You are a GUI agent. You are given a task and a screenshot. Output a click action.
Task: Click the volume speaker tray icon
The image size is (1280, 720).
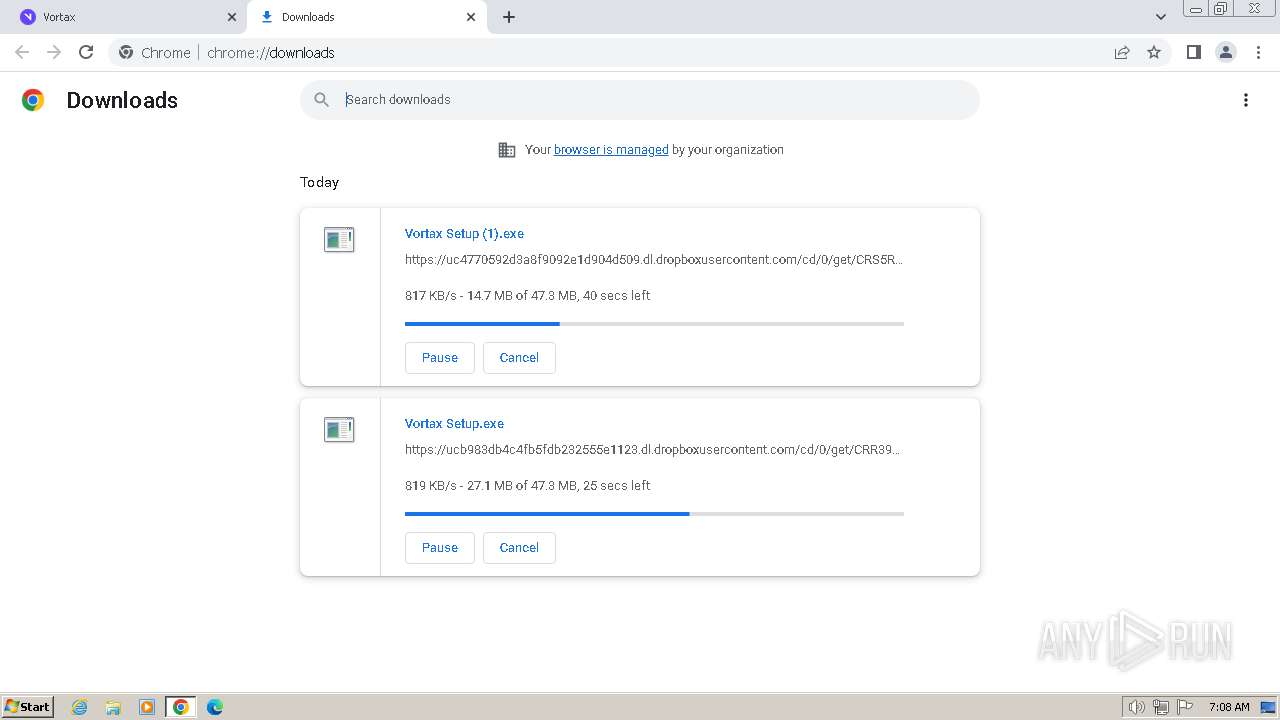point(1137,707)
